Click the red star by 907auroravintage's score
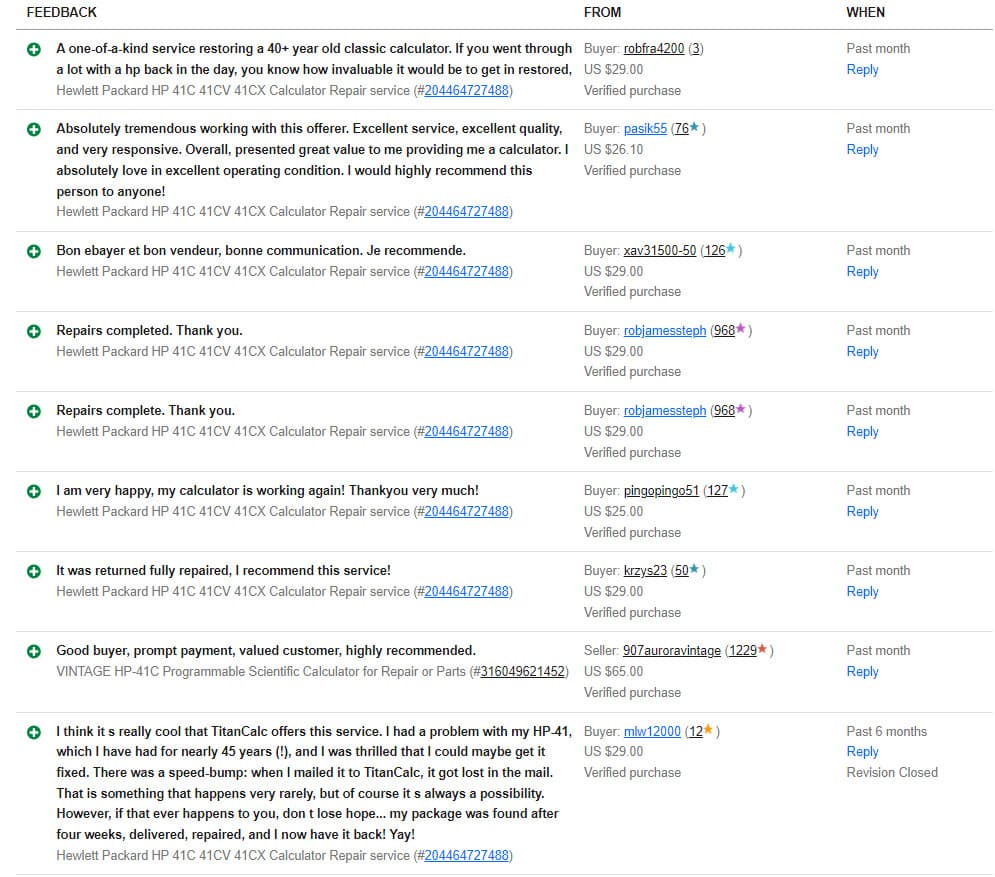This screenshot has width=995, height=877. click(x=763, y=650)
